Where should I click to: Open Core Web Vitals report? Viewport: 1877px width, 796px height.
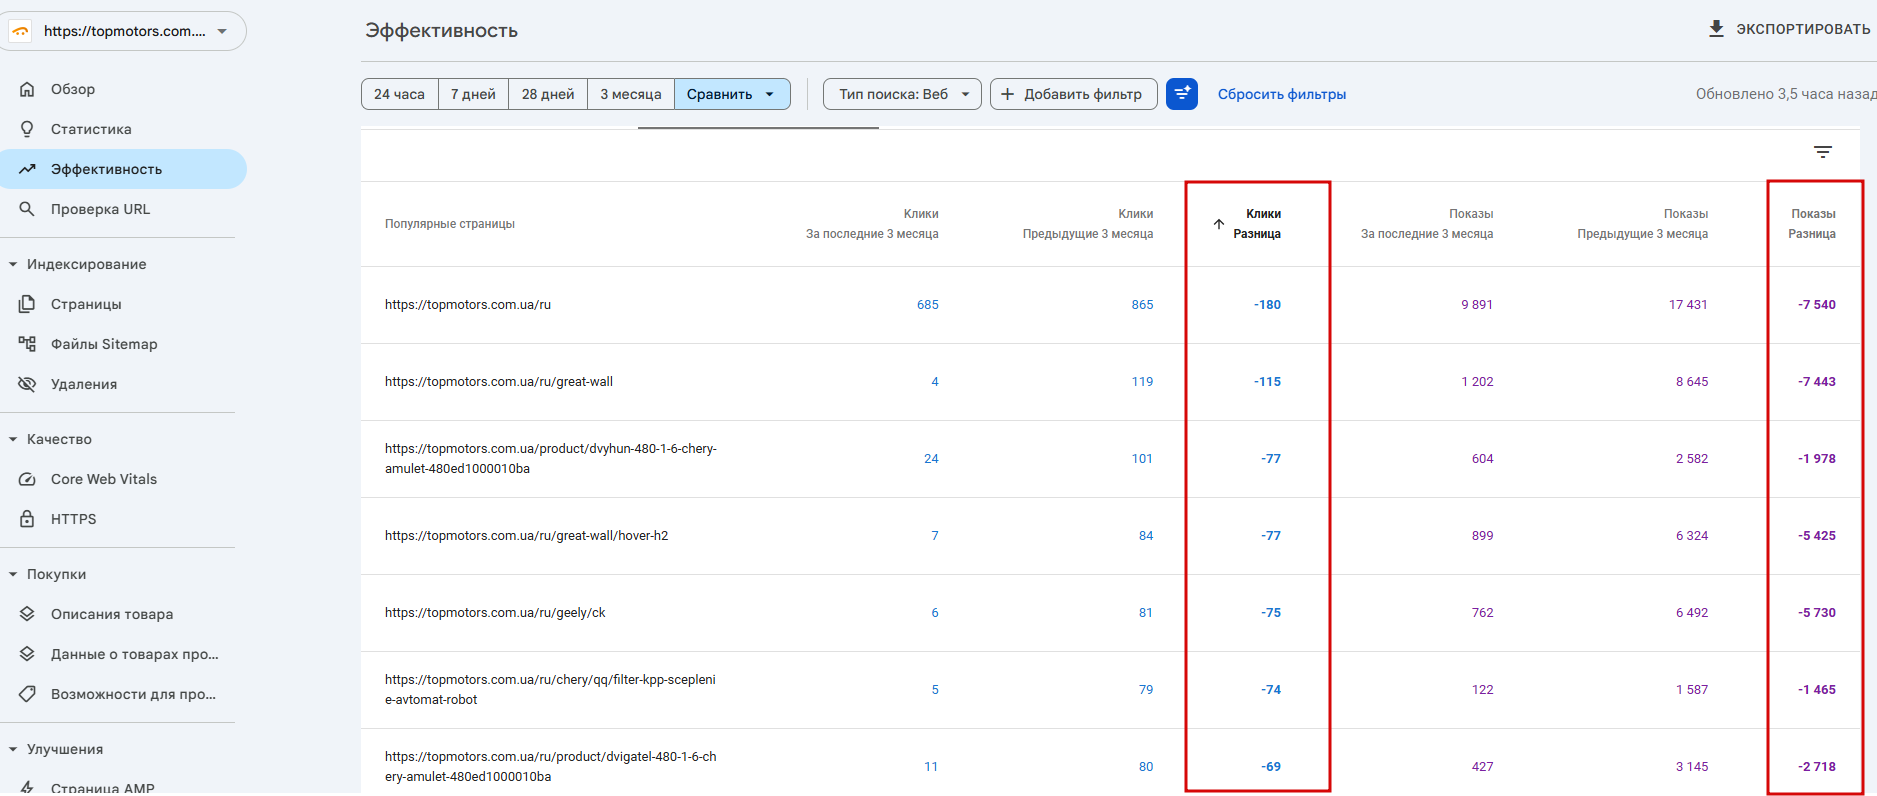(x=104, y=479)
